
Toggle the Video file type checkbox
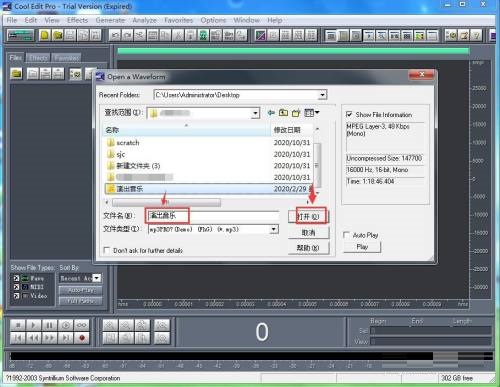pyautogui.click(x=16, y=295)
